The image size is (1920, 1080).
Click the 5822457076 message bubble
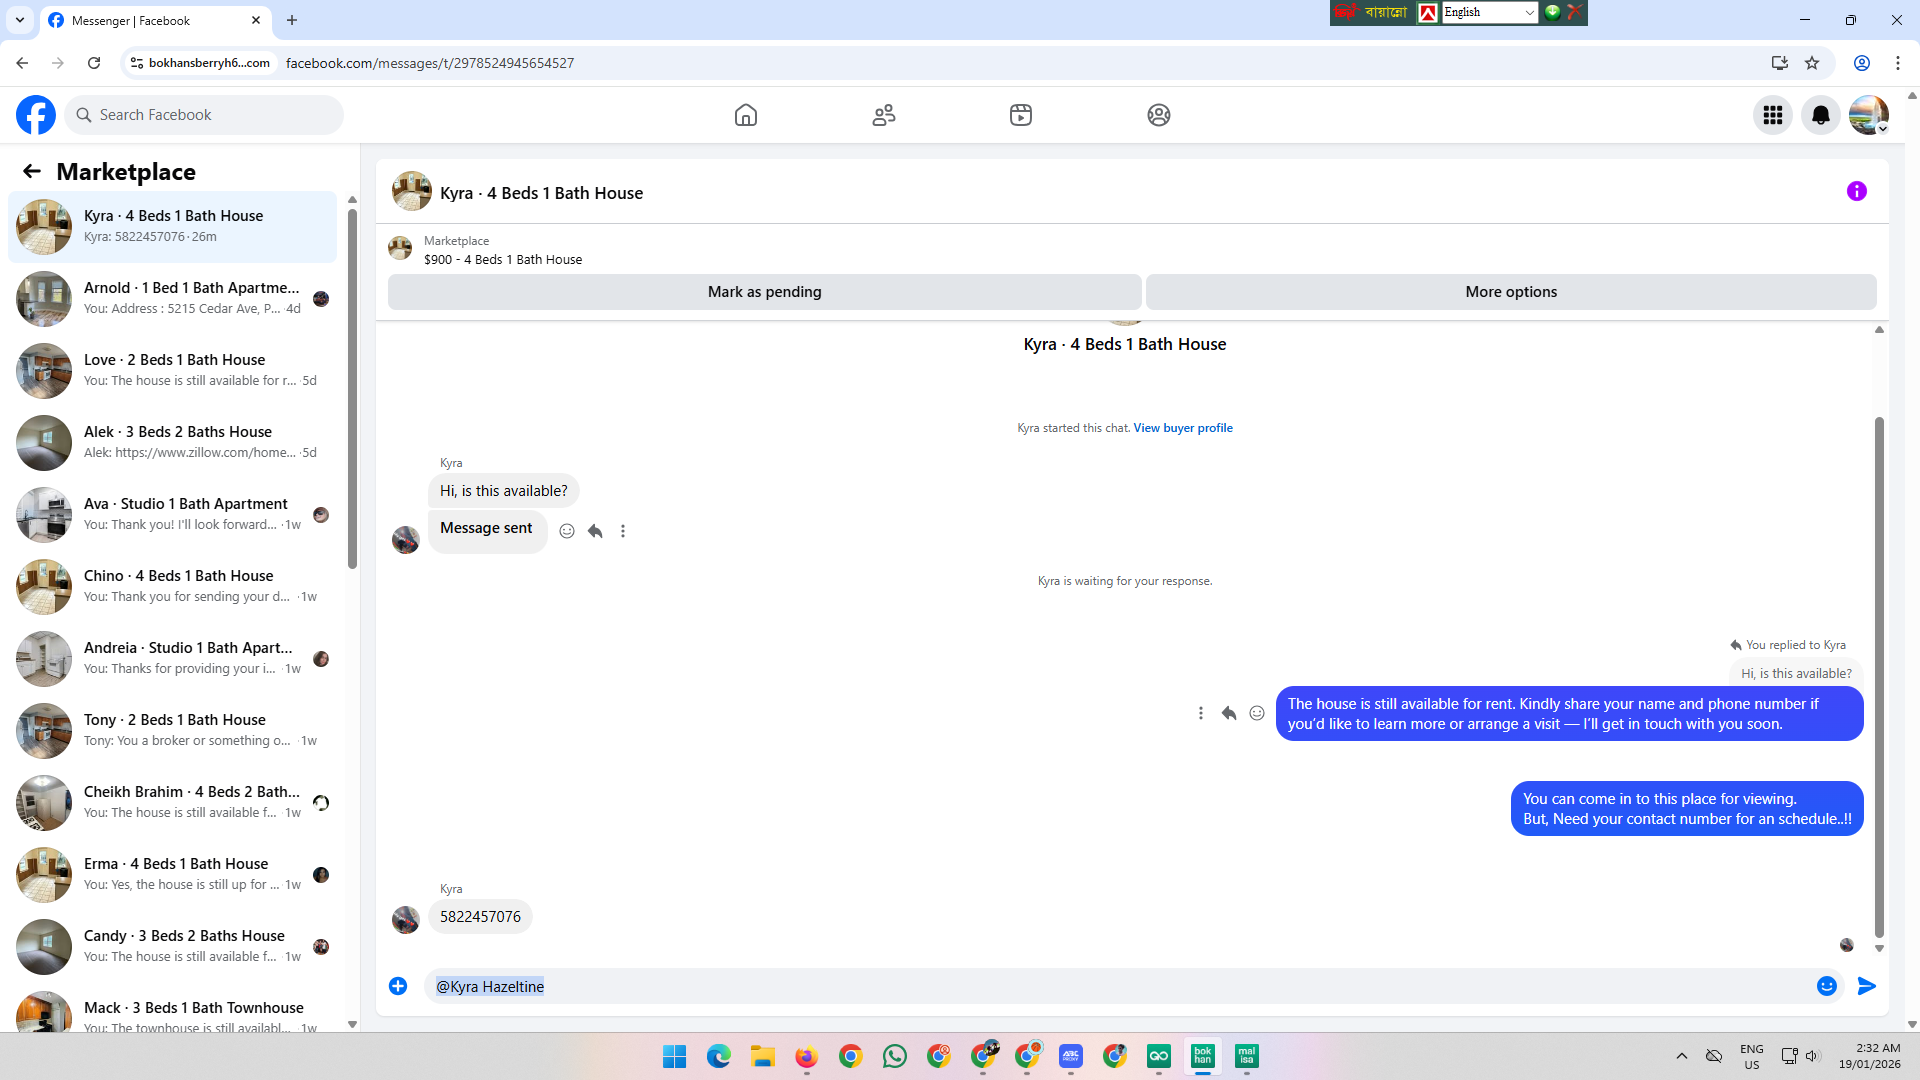pos(480,917)
